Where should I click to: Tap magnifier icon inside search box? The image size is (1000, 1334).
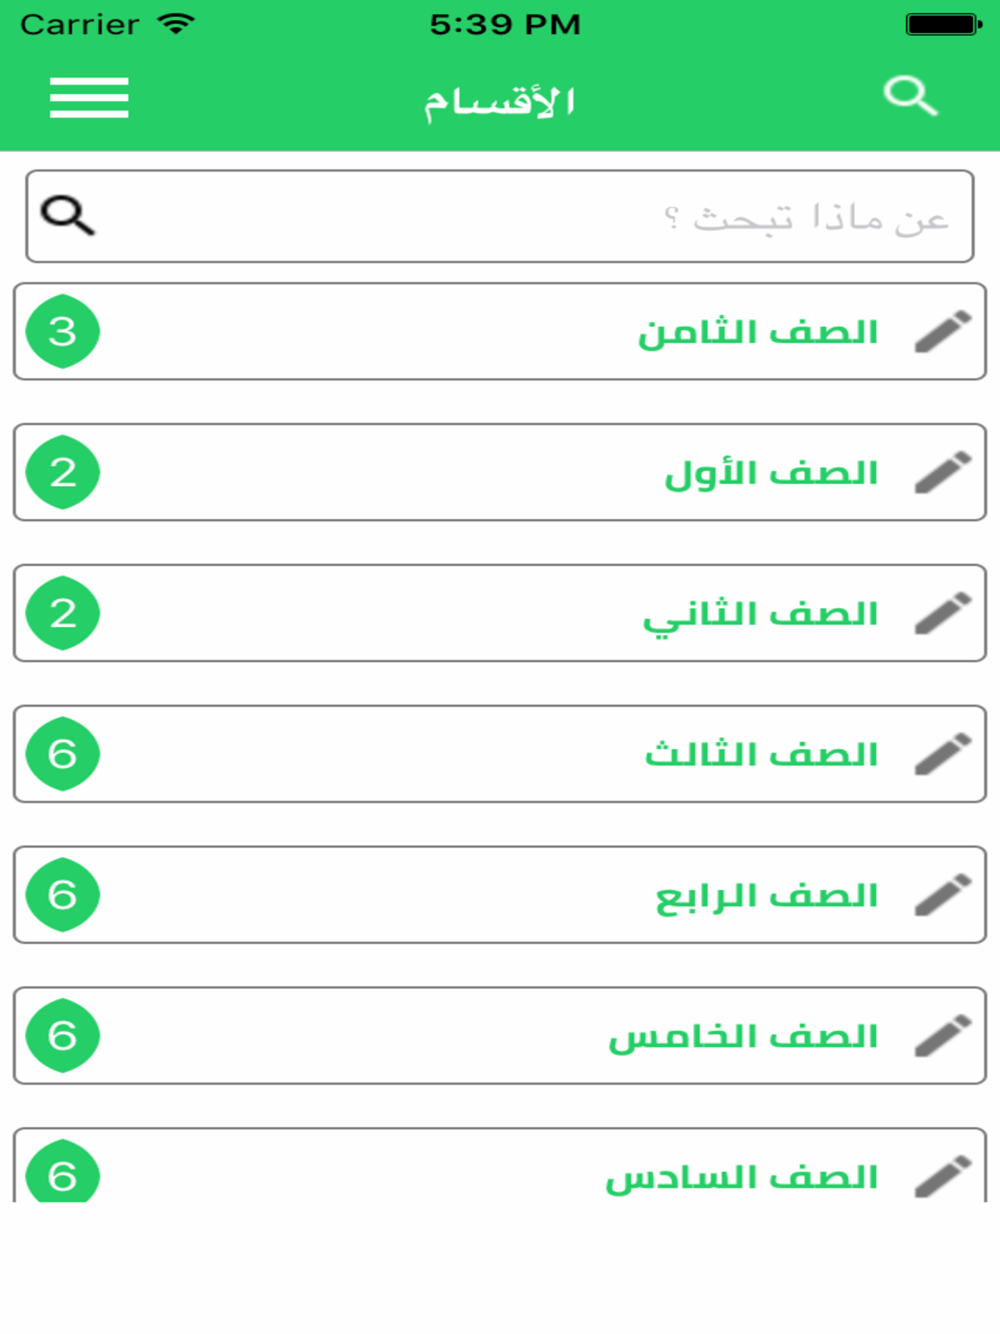tap(67, 215)
